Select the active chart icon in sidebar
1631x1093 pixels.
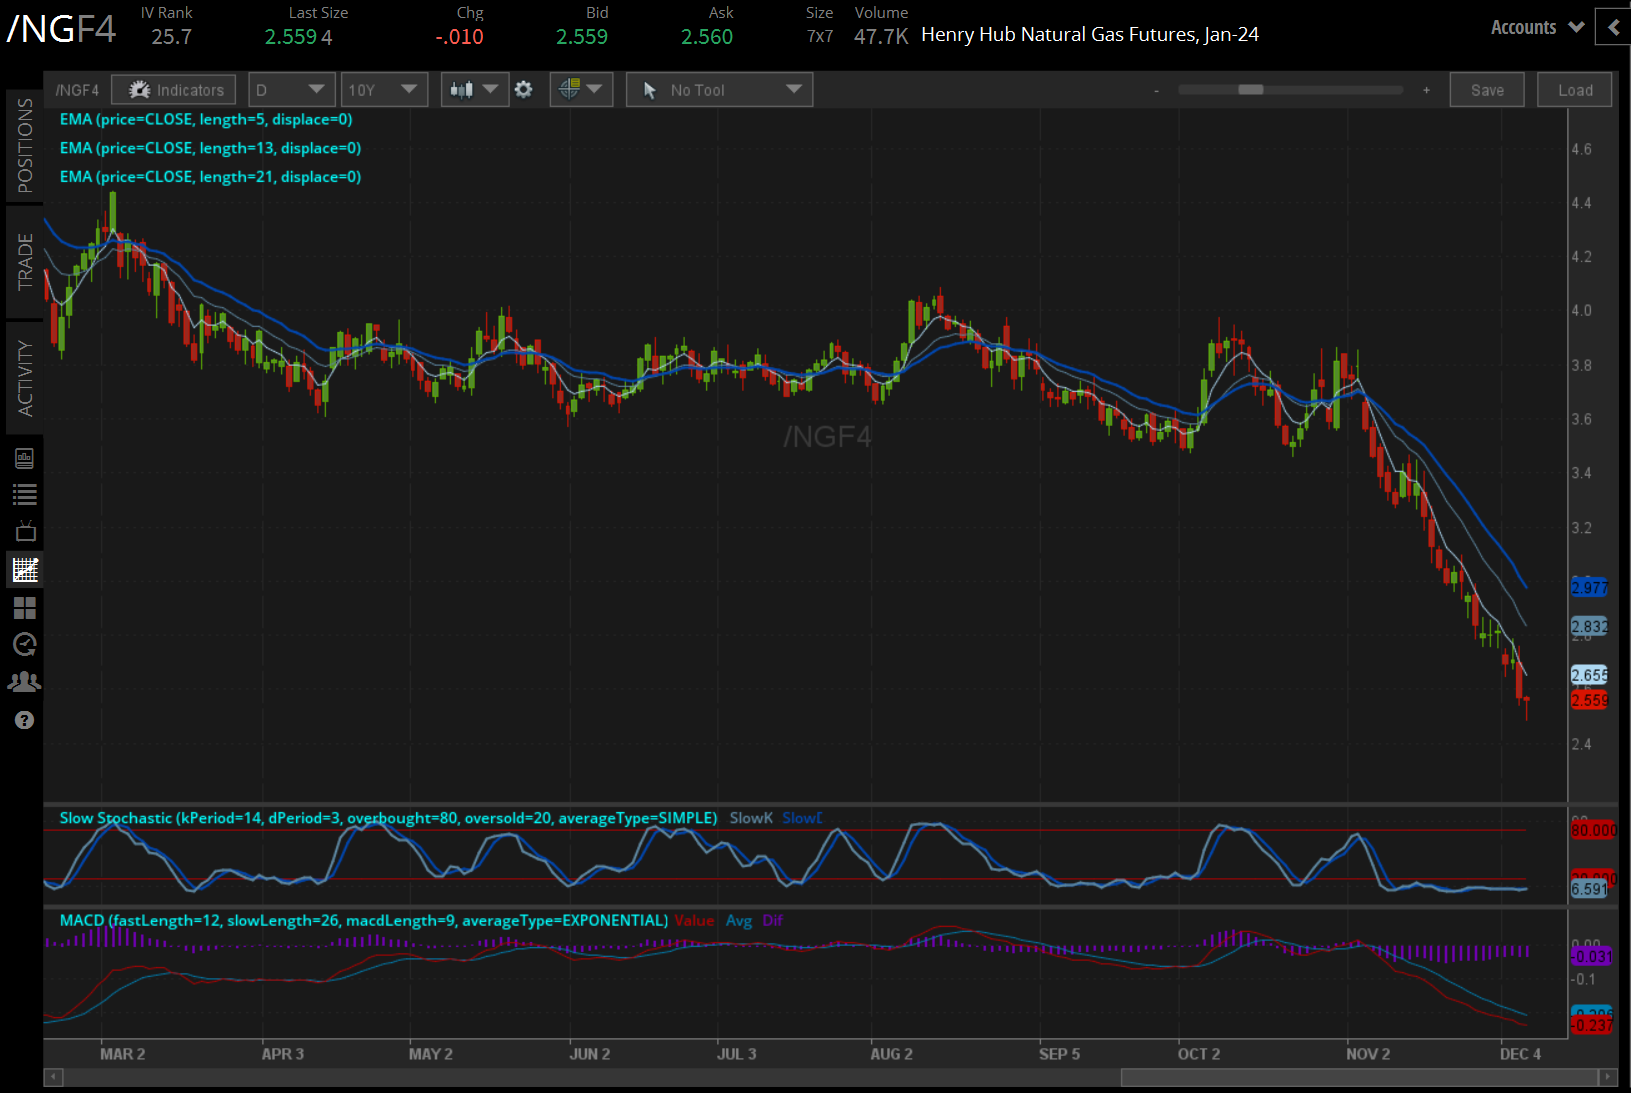(x=25, y=570)
